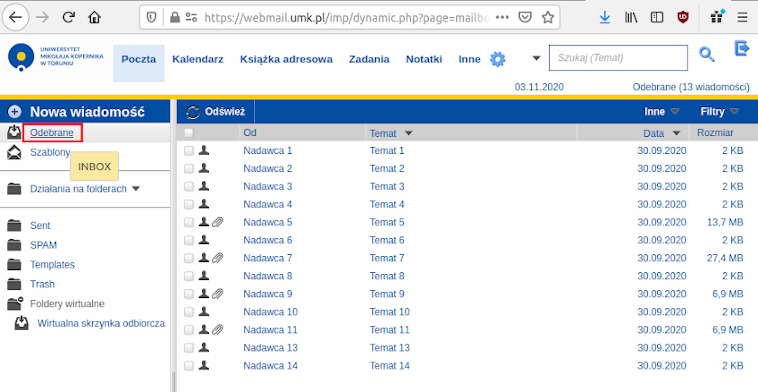Click the UMK university logo
Image resolution: width=758 pixels, height=392 pixels.
[56, 58]
